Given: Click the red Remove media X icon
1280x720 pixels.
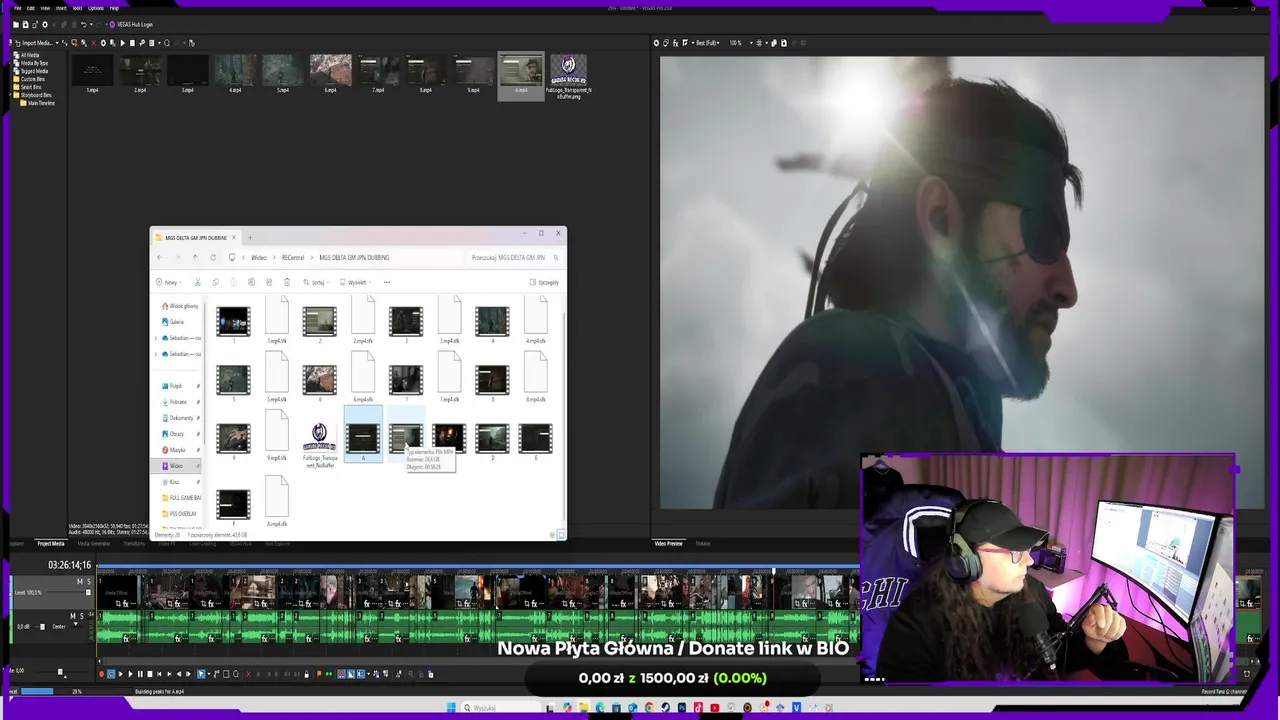Looking at the screenshot, I should click(94, 43).
